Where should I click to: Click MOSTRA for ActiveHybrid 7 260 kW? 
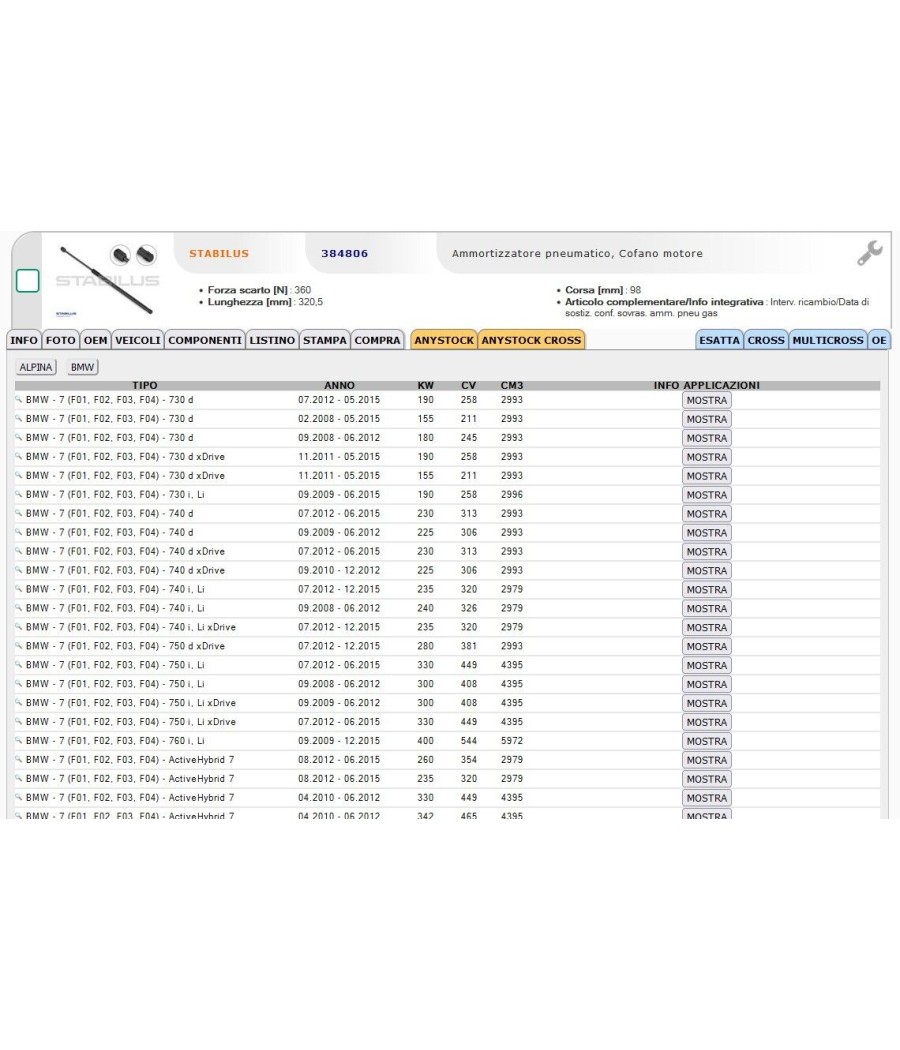click(x=706, y=760)
